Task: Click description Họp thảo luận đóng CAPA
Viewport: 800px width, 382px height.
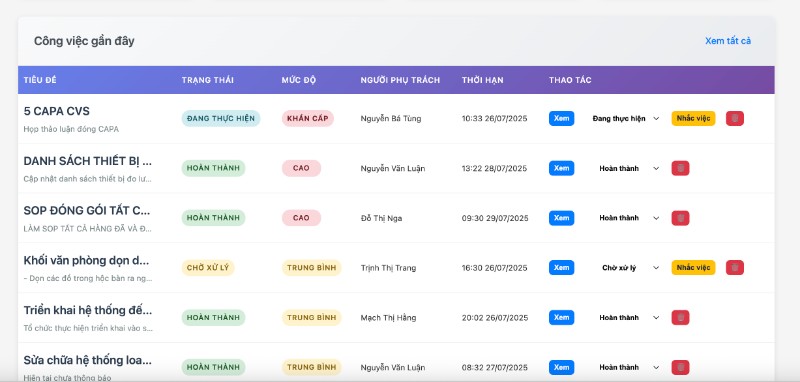Action: coord(71,129)
